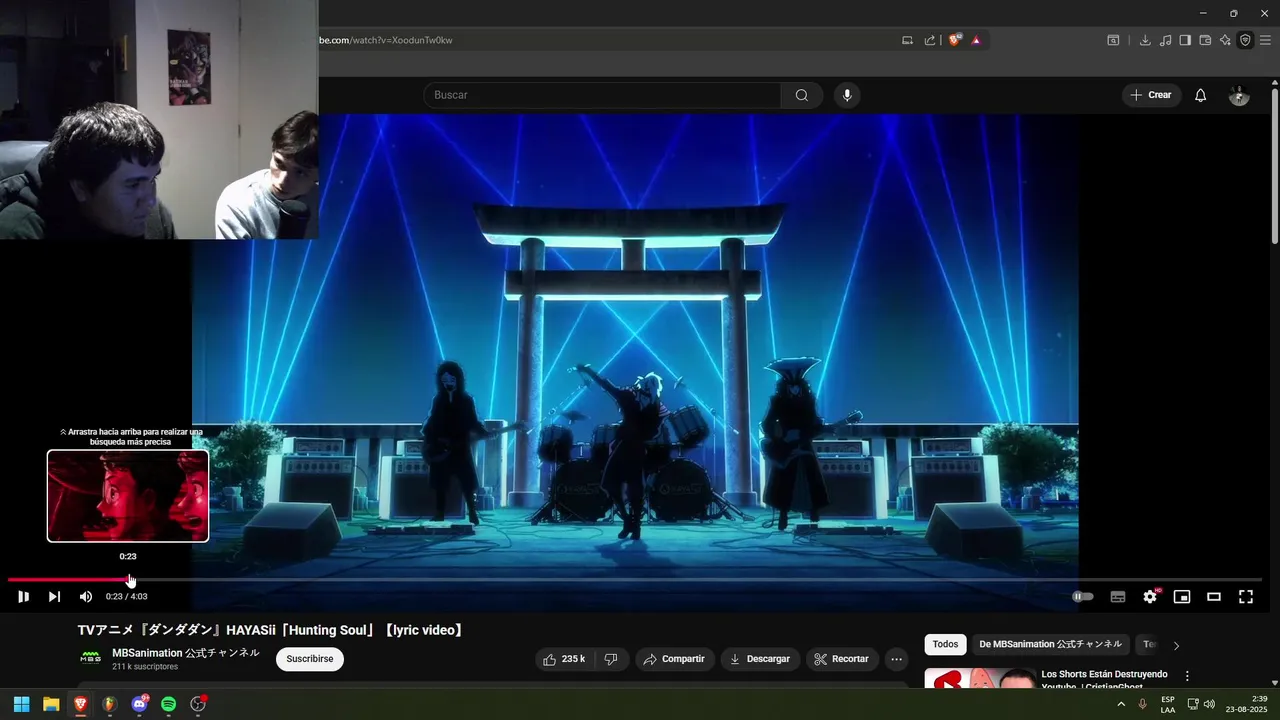This screenshot has height=720, width=1280.
Task: Click the YouTube search field Buscar
Action: (x=602, y=95)
